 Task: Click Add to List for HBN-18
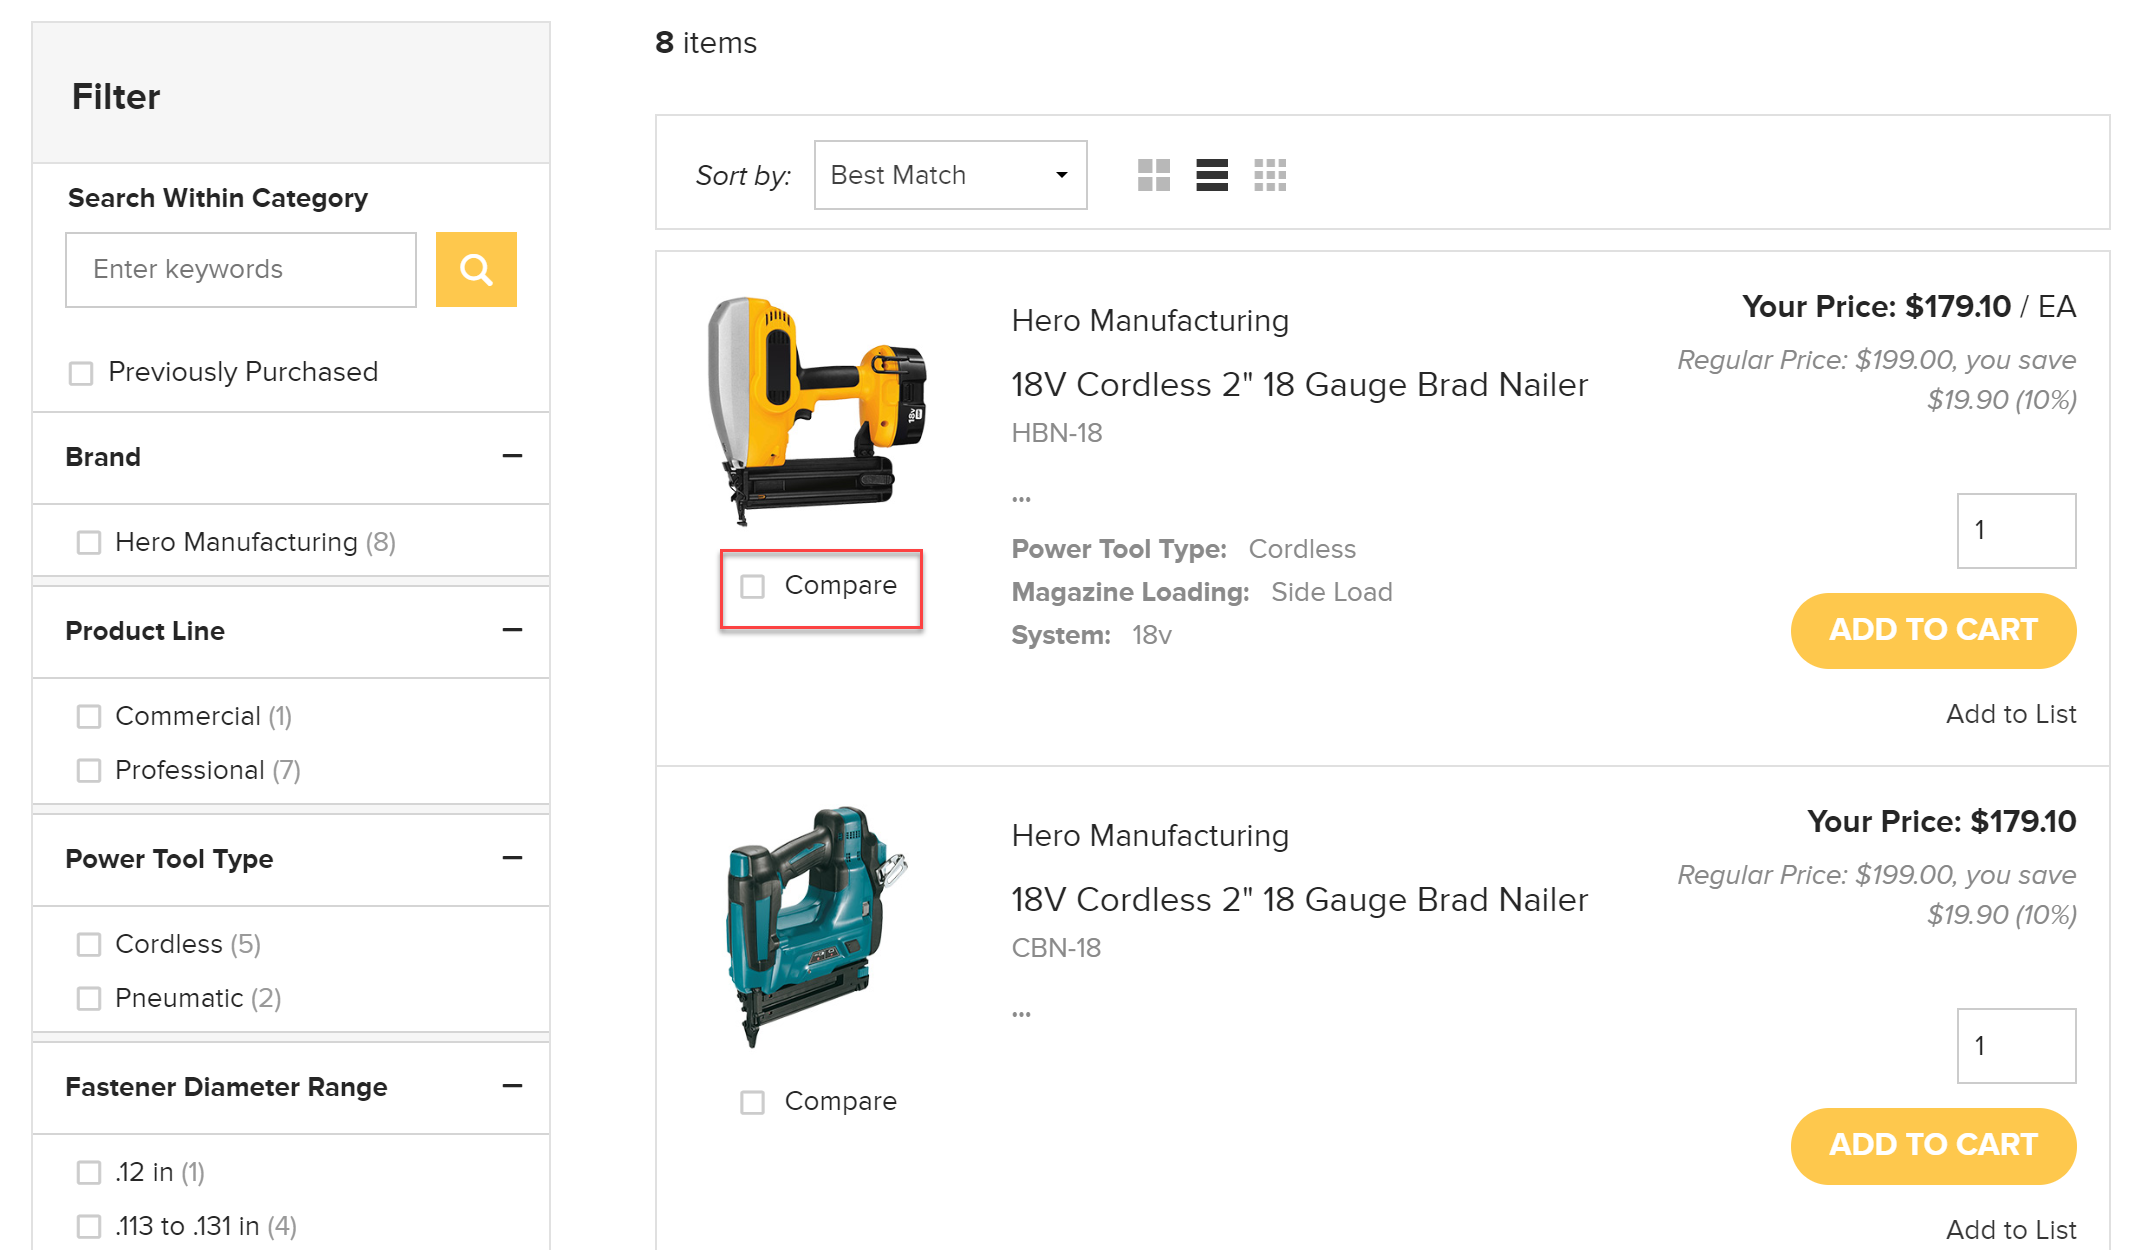tap(2010, 714)
